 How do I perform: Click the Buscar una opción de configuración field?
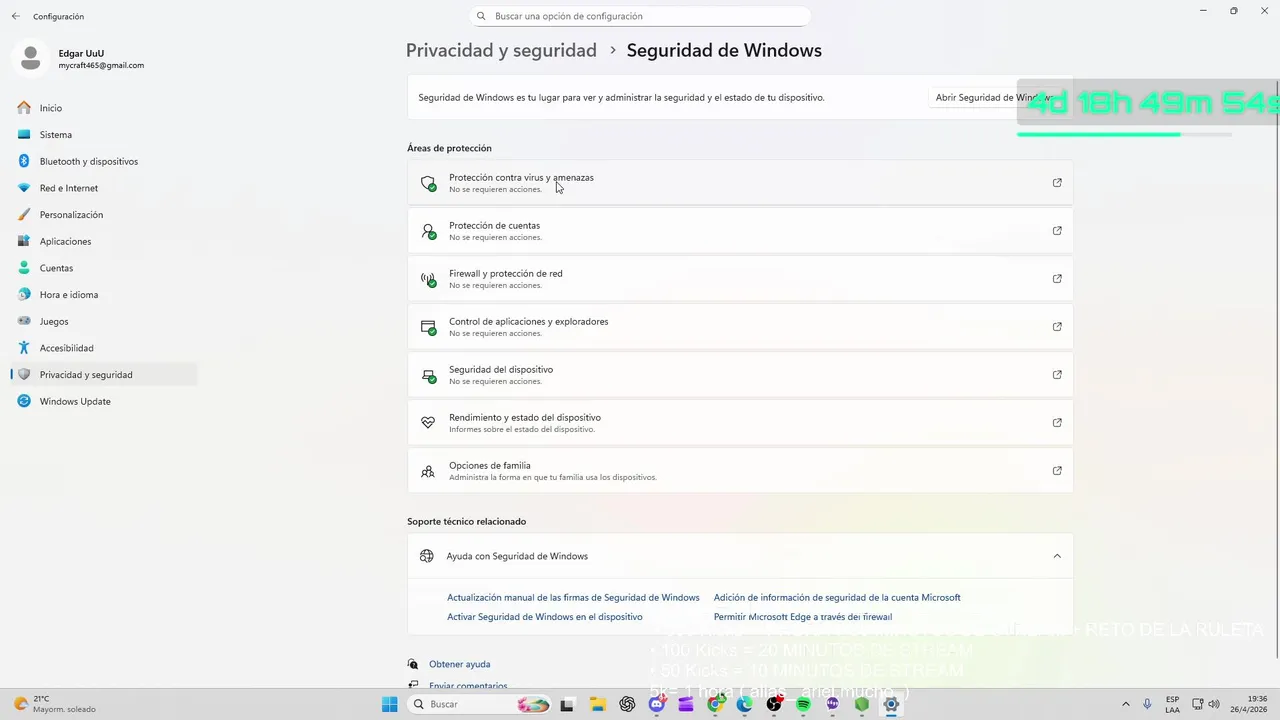[x=640, y=16]
